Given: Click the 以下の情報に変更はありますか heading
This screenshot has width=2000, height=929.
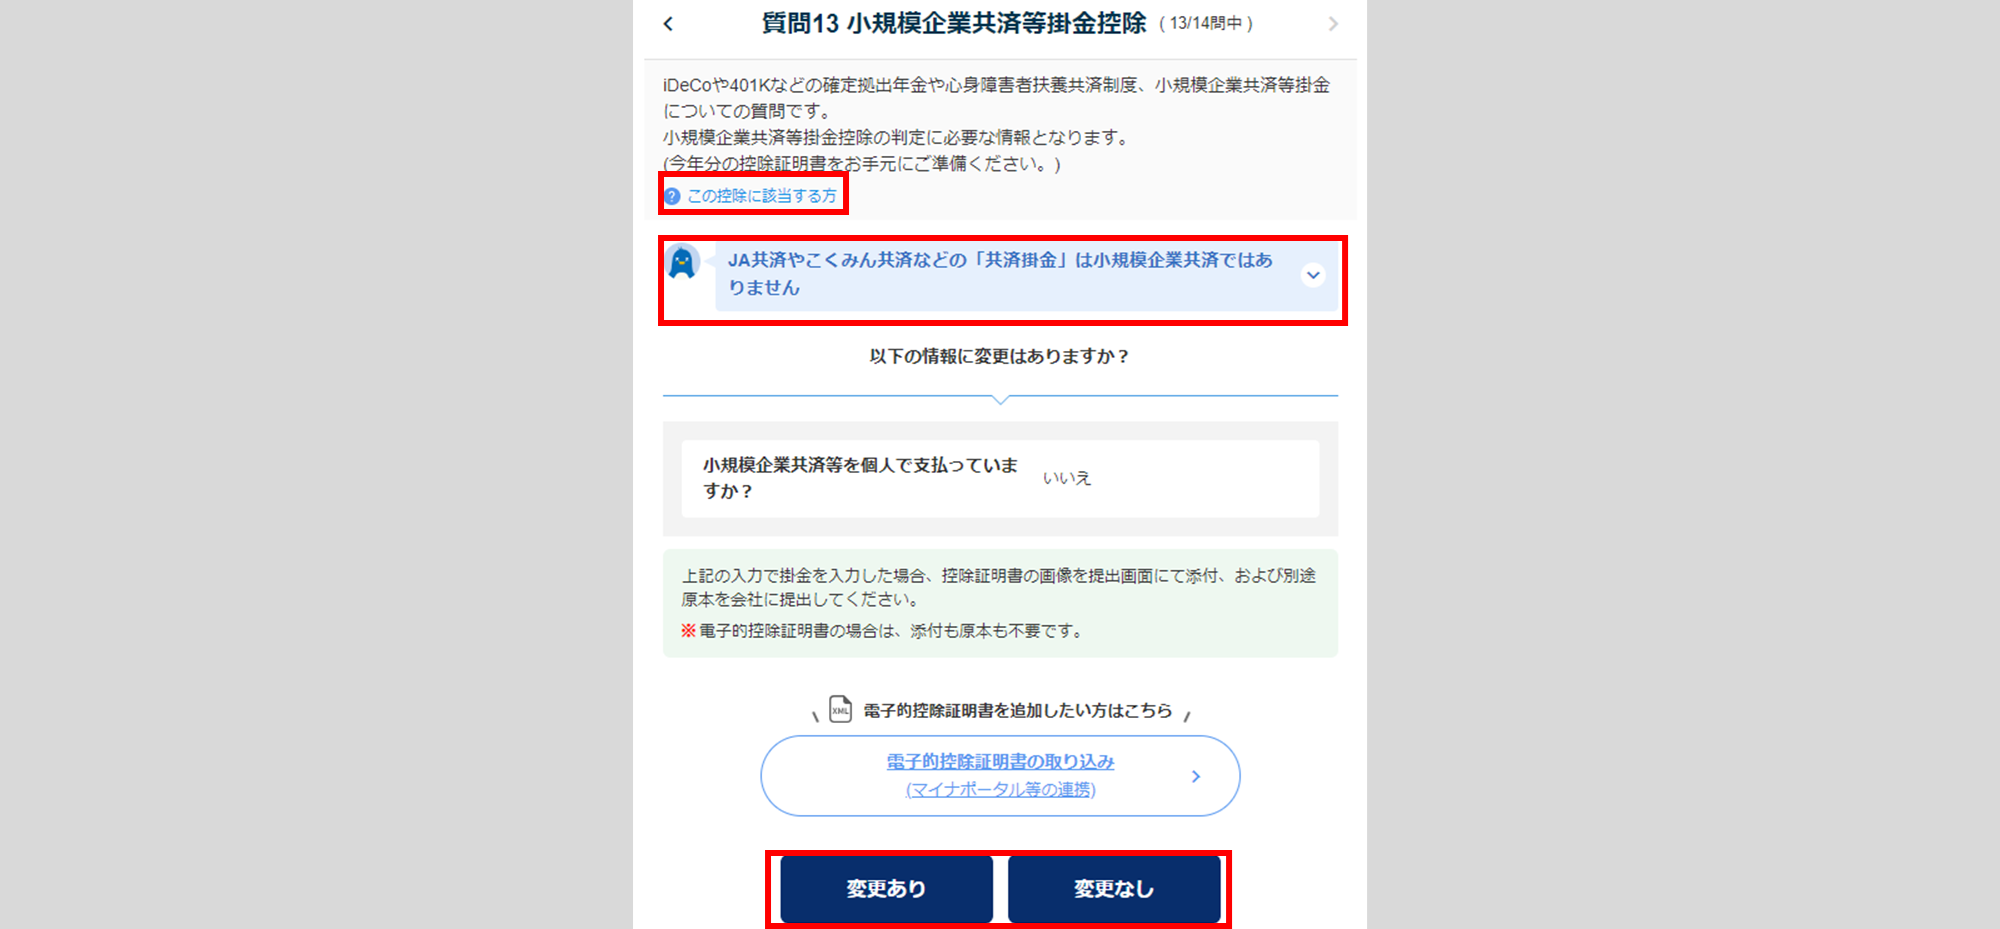Looking at the screenshot, I should pyautogui.click(x=1000, y=356).
